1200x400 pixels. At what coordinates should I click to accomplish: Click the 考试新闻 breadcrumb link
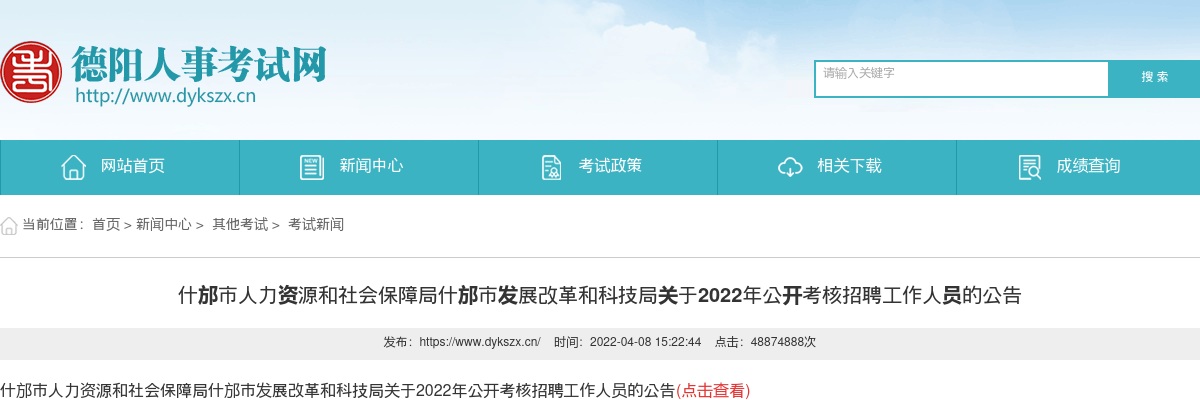(x=316, y=225)
